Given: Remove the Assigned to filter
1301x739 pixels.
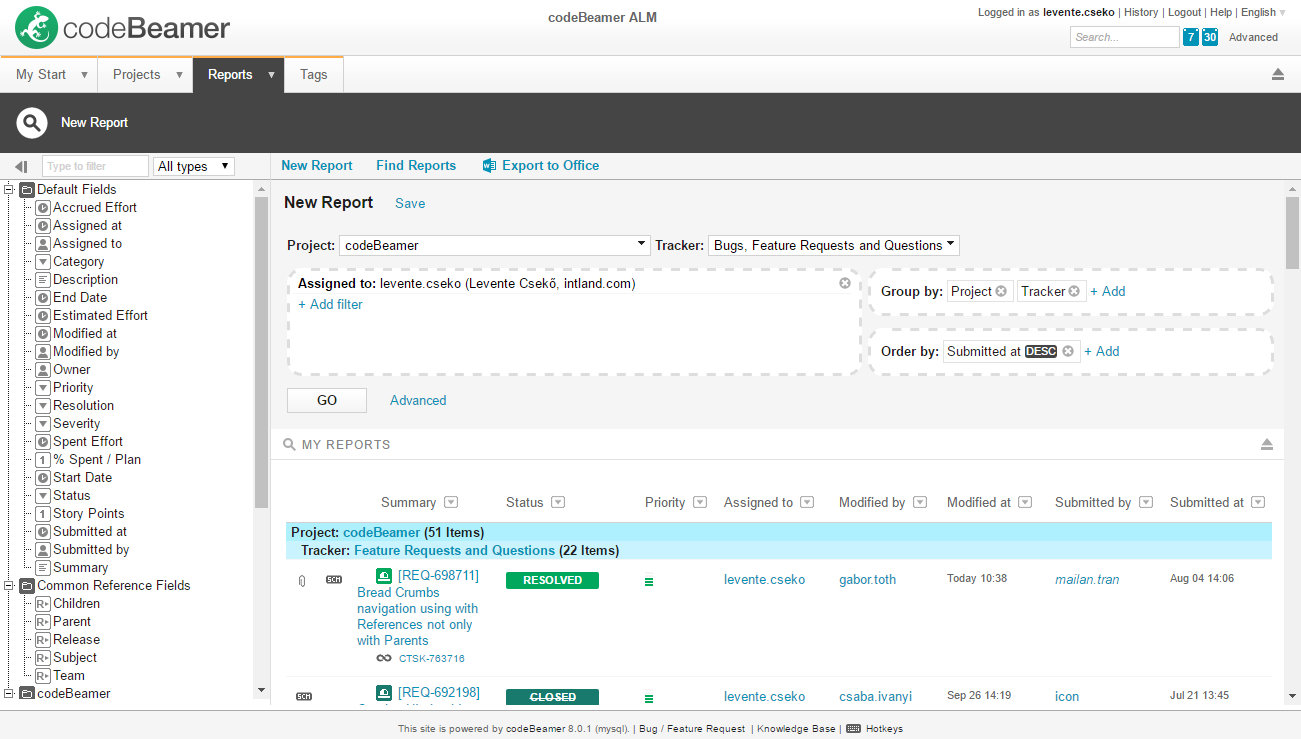Looking at the screenshot, I should point(845,284).
